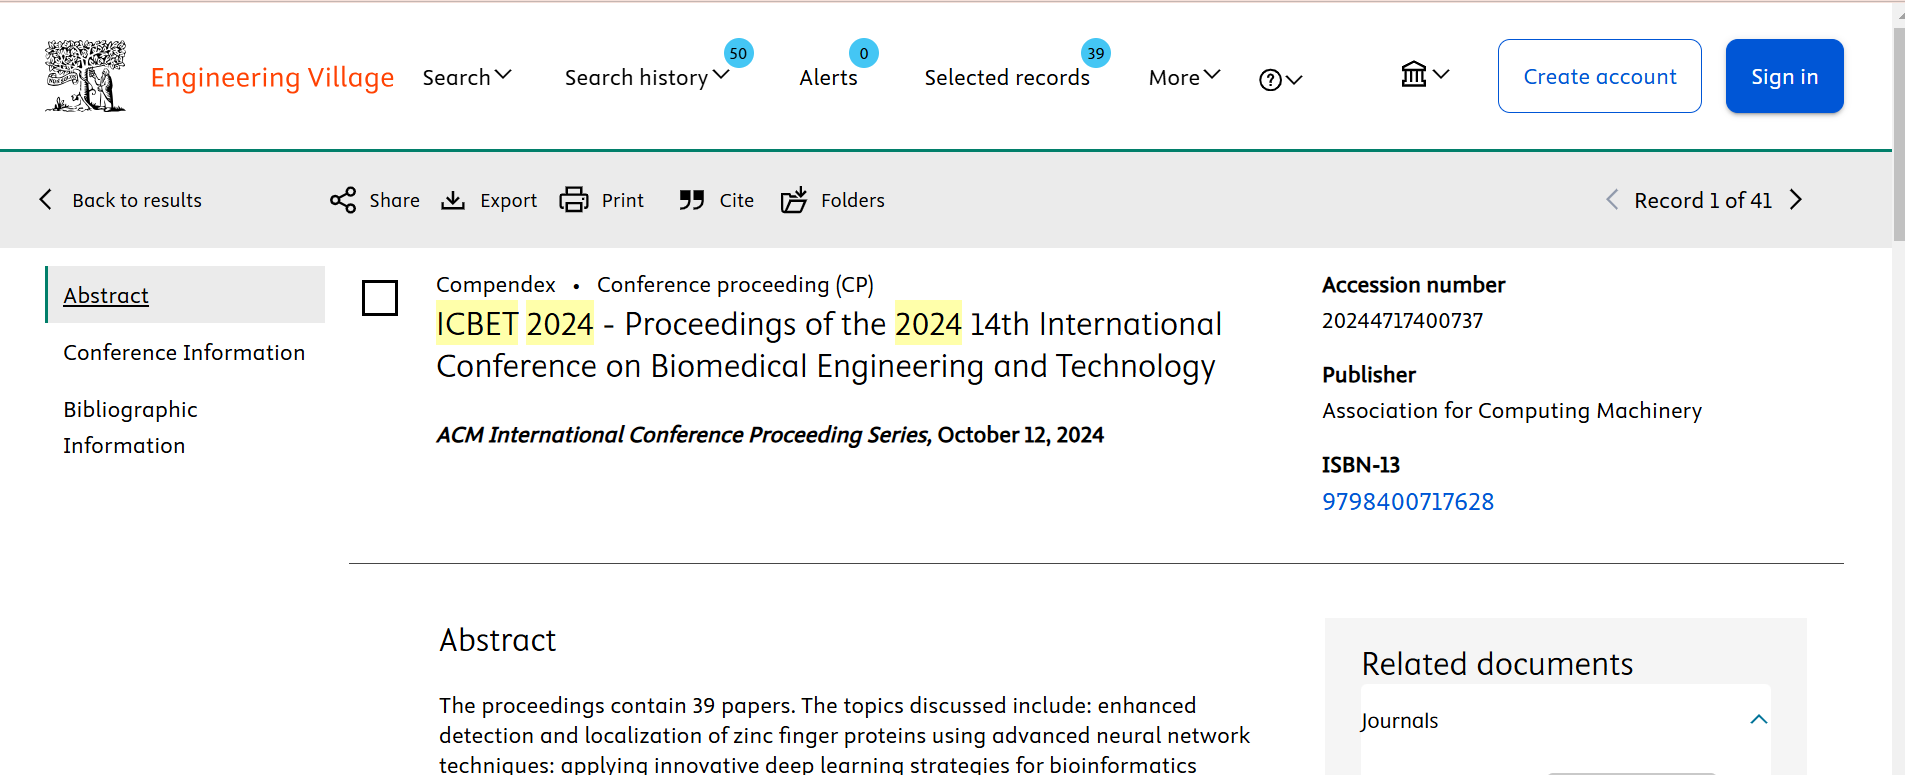Click the Engineering Village title link

pyautogui.click(x=272, y=78)
